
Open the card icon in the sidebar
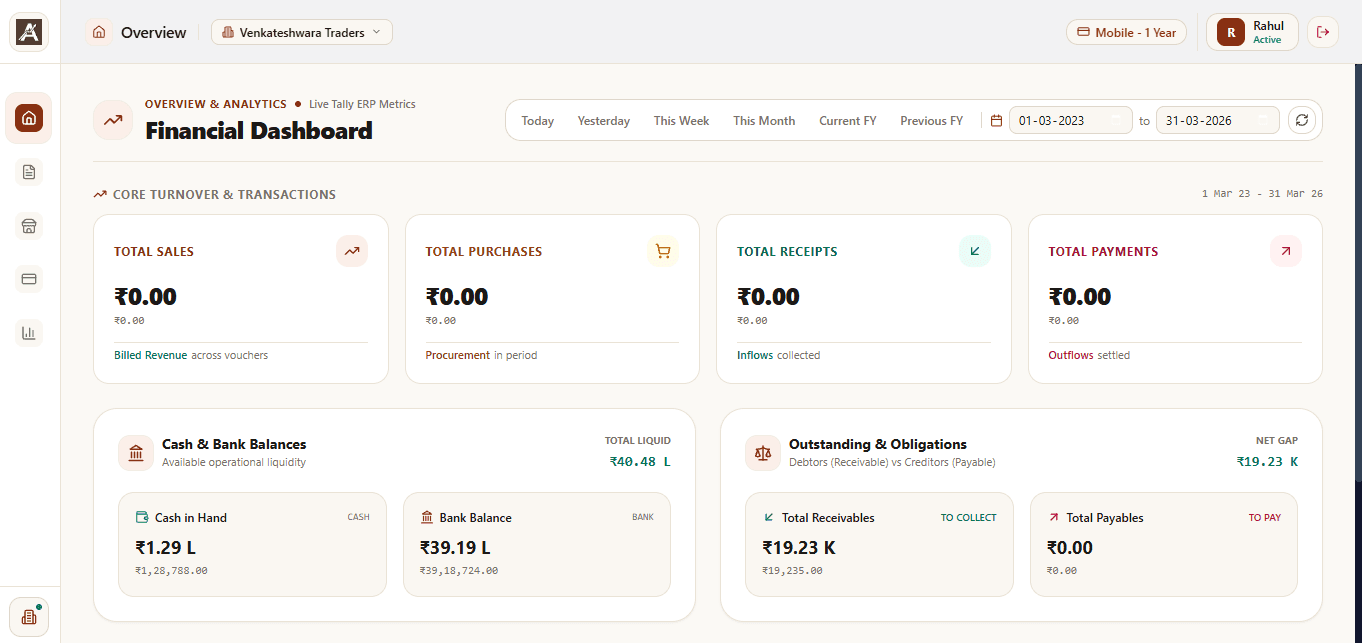coord(29,279)
